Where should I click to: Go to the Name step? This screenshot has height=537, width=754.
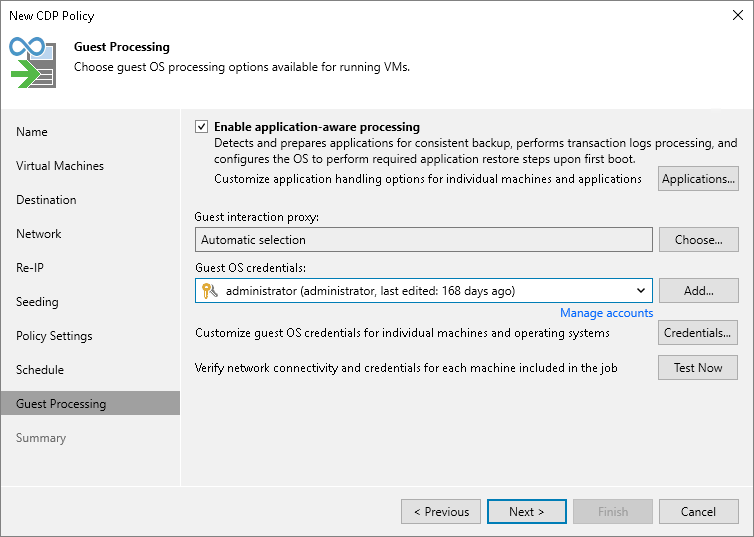point(32,132)
